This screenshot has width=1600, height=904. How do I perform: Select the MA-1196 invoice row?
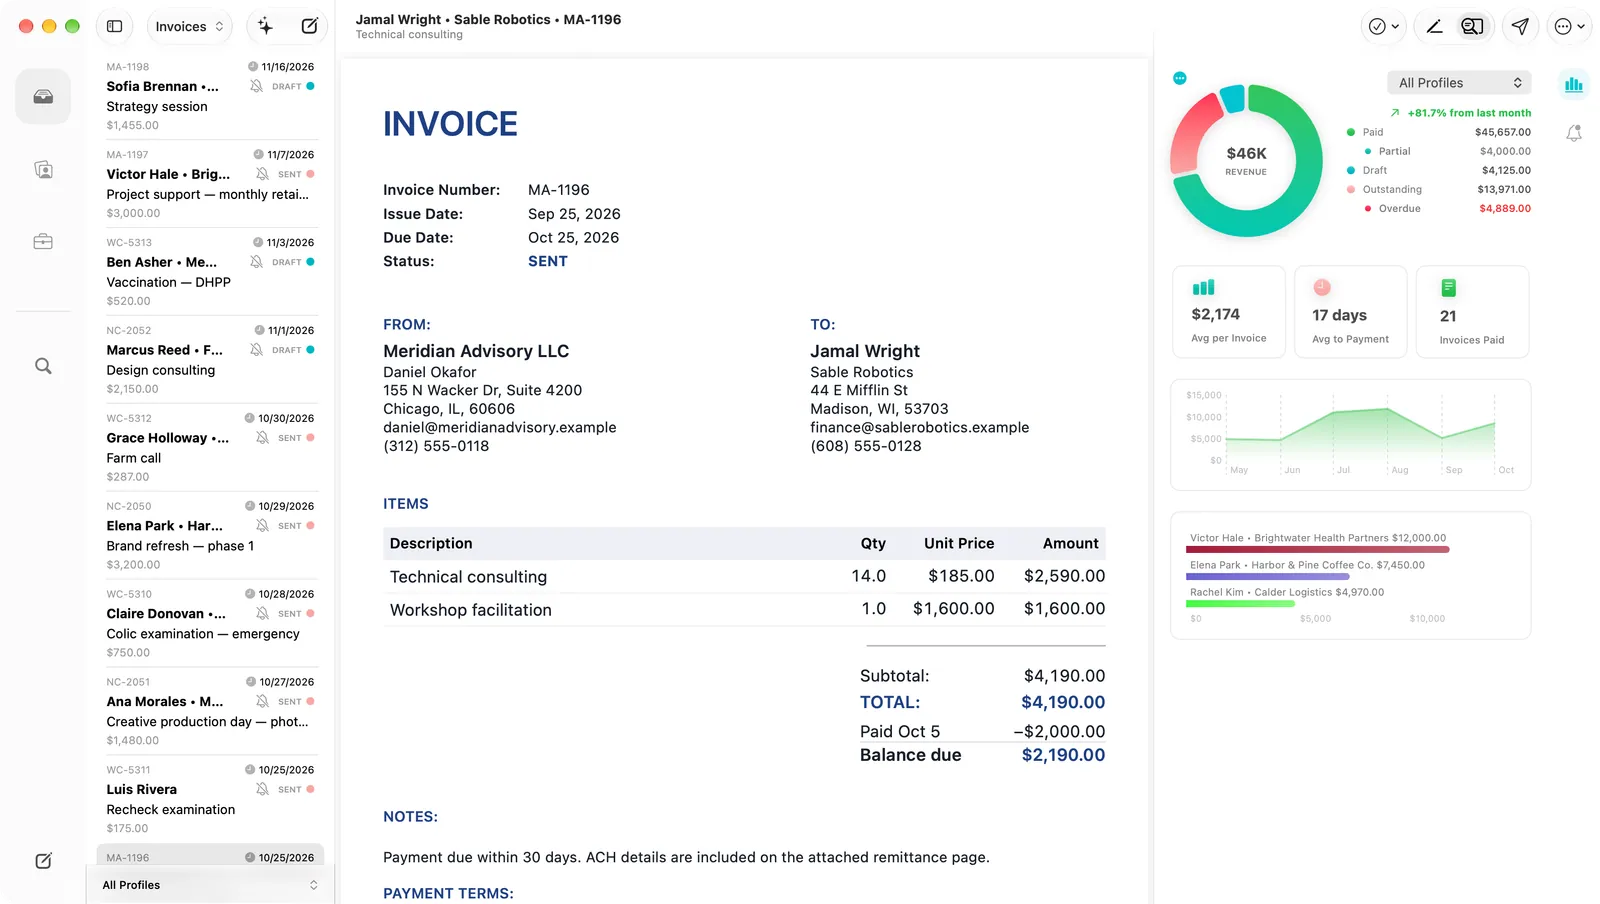[x=210, y=857]
